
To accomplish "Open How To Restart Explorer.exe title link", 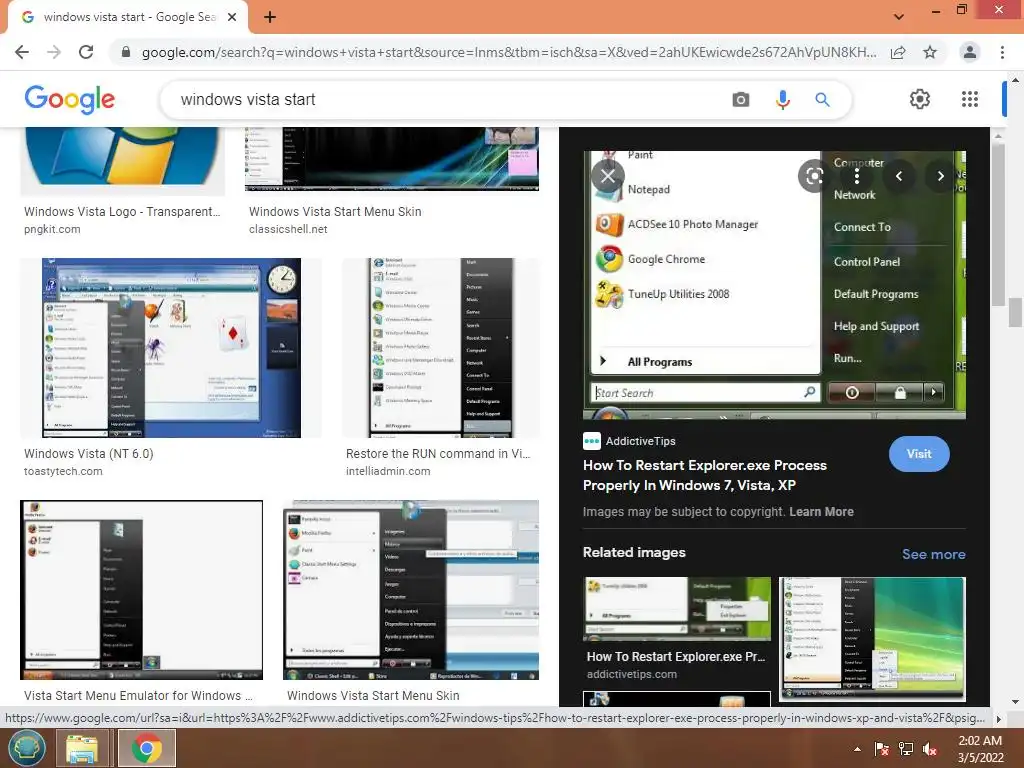I will pos(705,475).
